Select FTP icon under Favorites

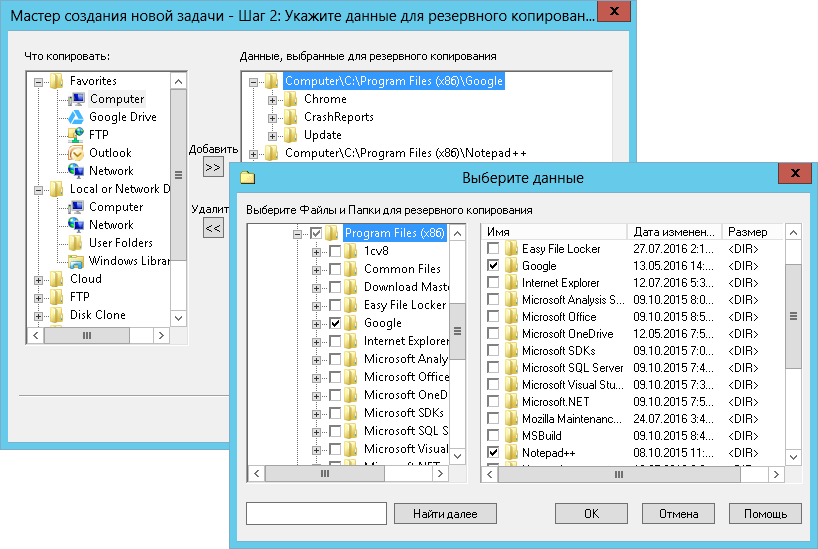pos(77,135)
